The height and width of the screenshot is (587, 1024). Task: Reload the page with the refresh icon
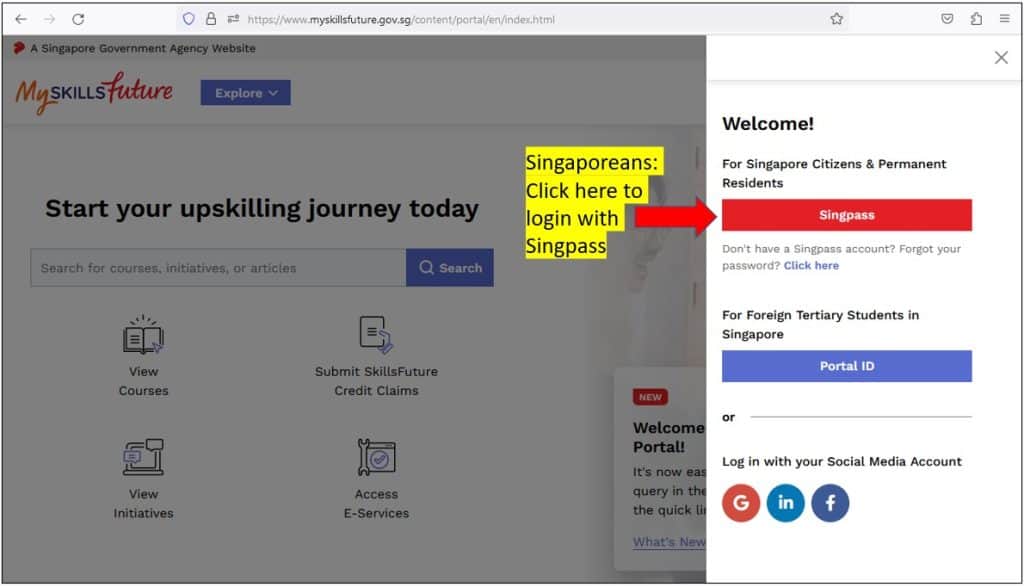(78, 19)
